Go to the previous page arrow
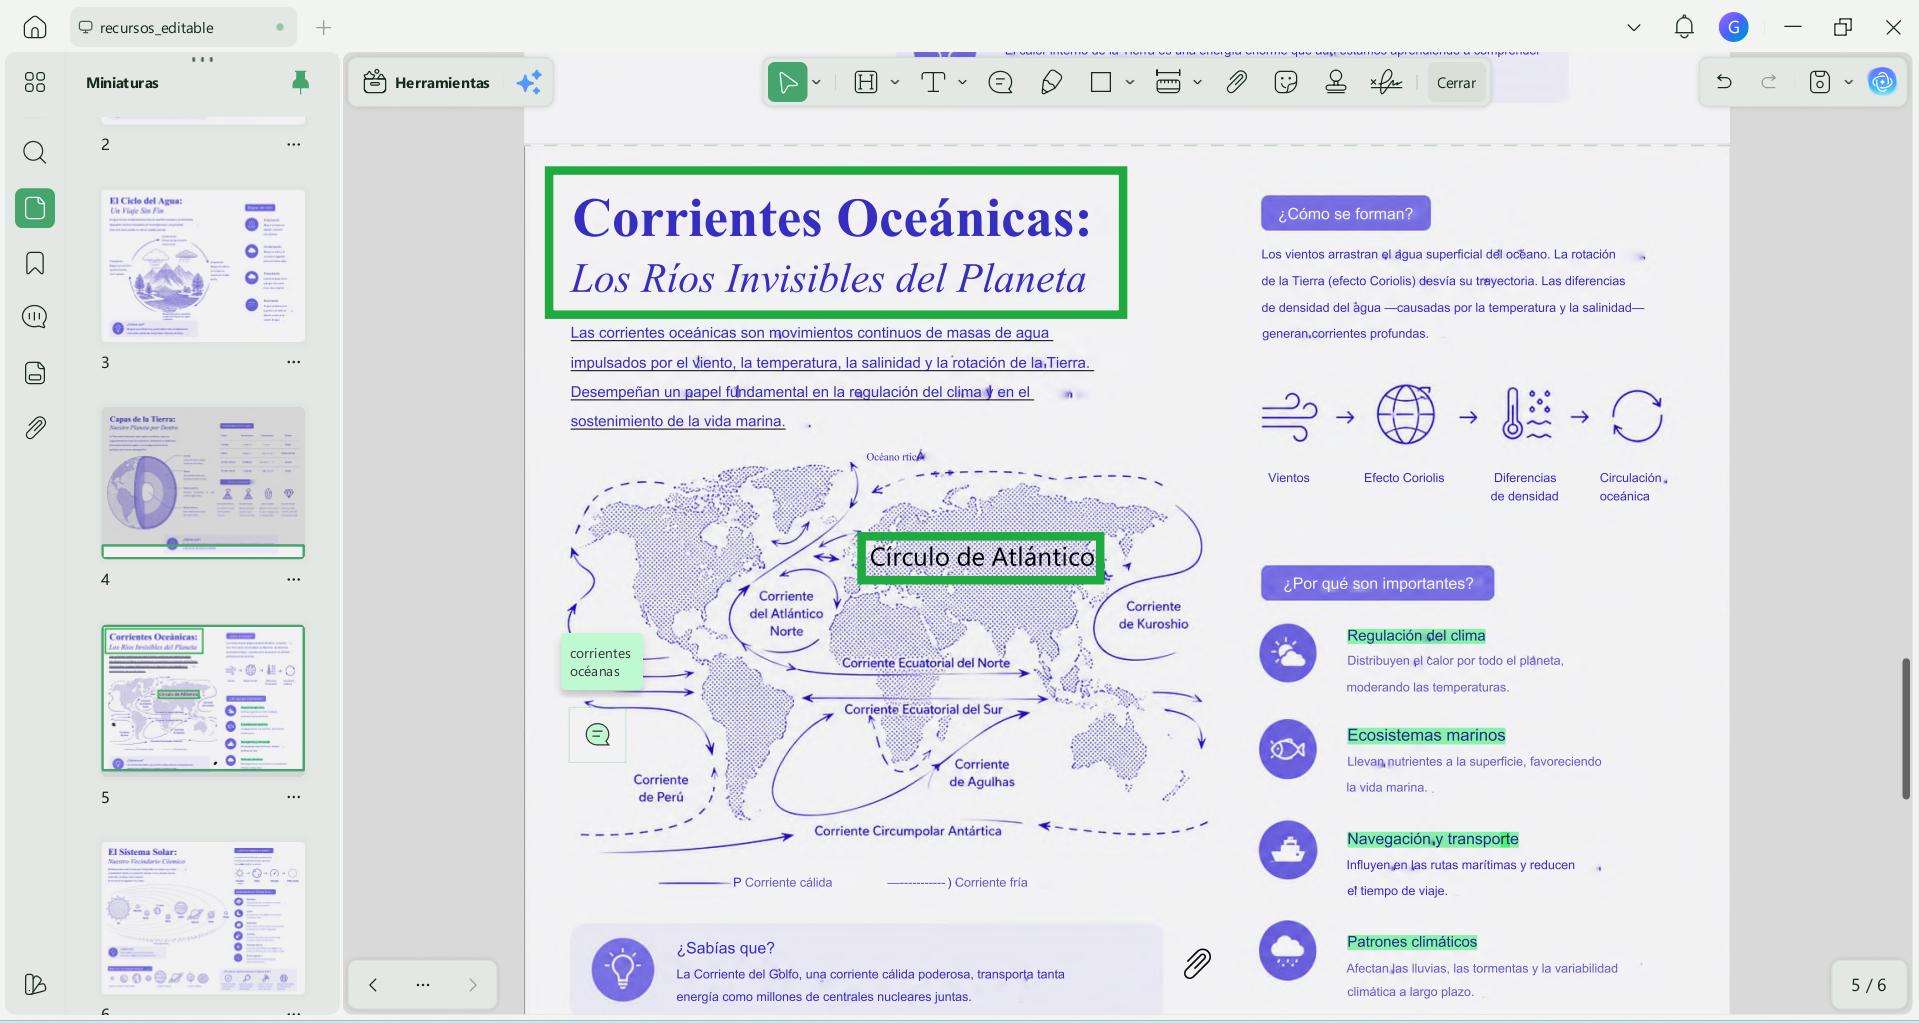This screenshot has width=1919, height=1023. [373, 985]
